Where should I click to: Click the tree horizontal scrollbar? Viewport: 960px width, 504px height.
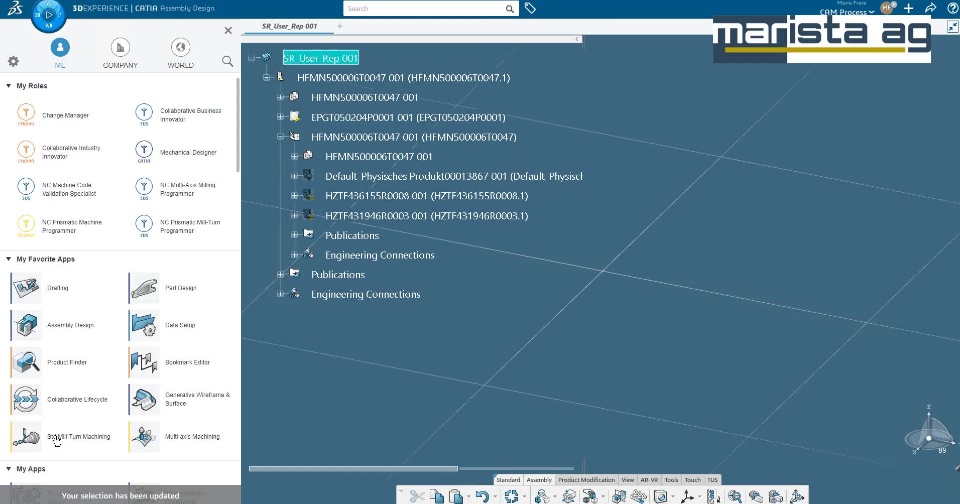pyautogui.click(x=353, y=468)
